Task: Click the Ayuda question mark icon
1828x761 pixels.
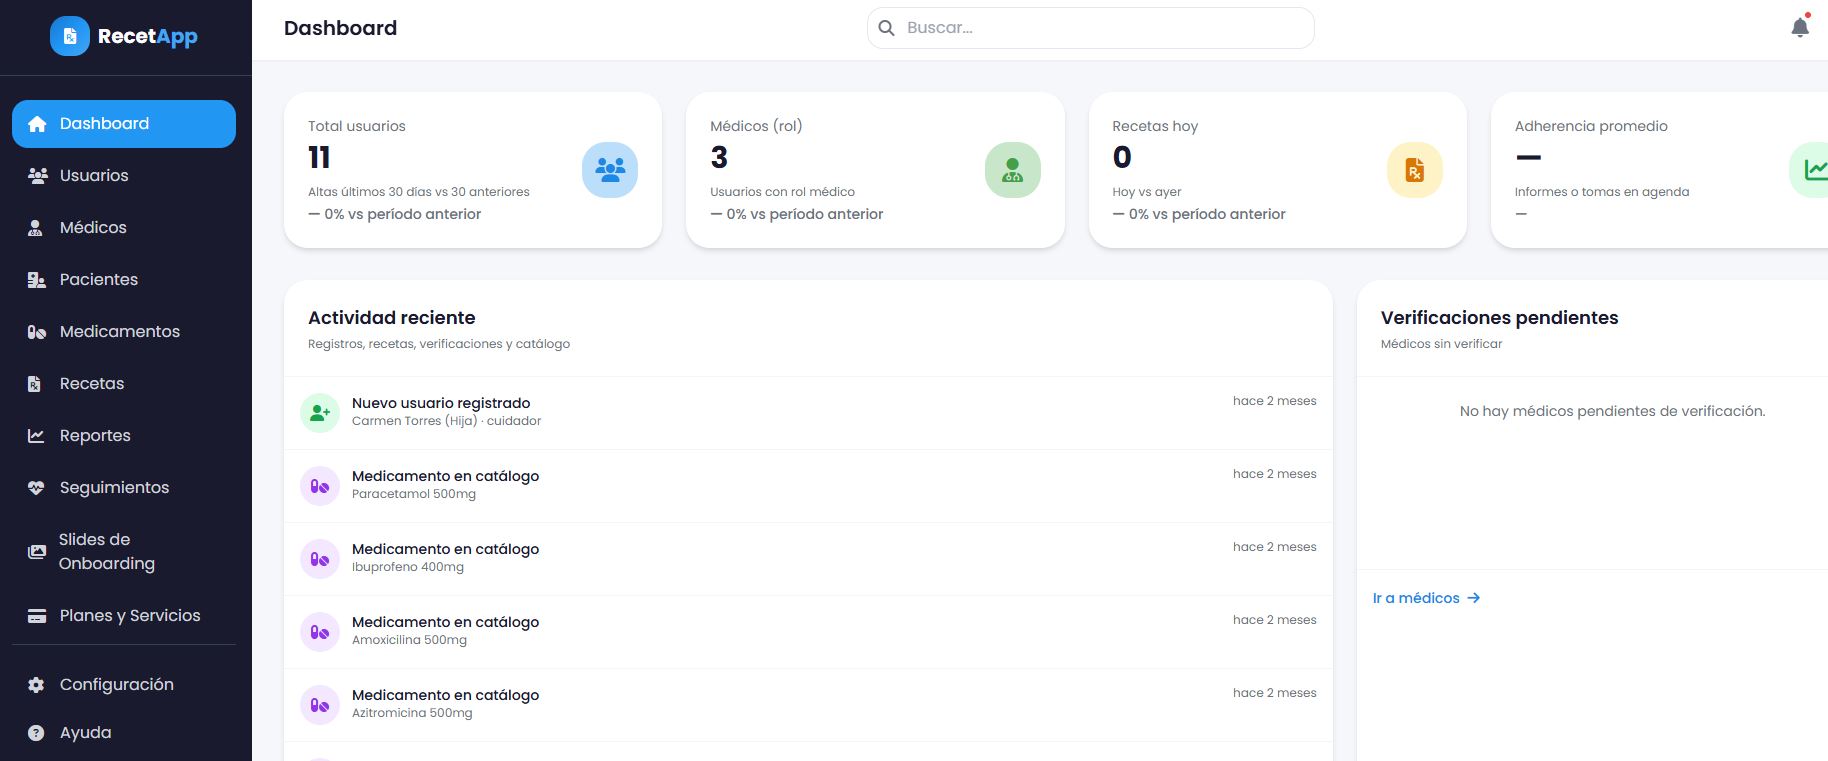Action: pos(36,733)
